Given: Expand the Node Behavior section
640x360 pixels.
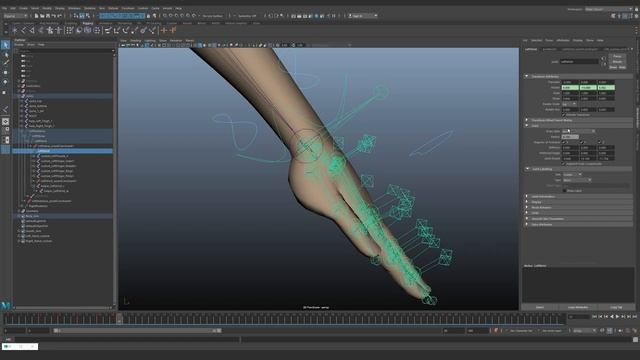Looking at the screenshot, I should point(527,207).
